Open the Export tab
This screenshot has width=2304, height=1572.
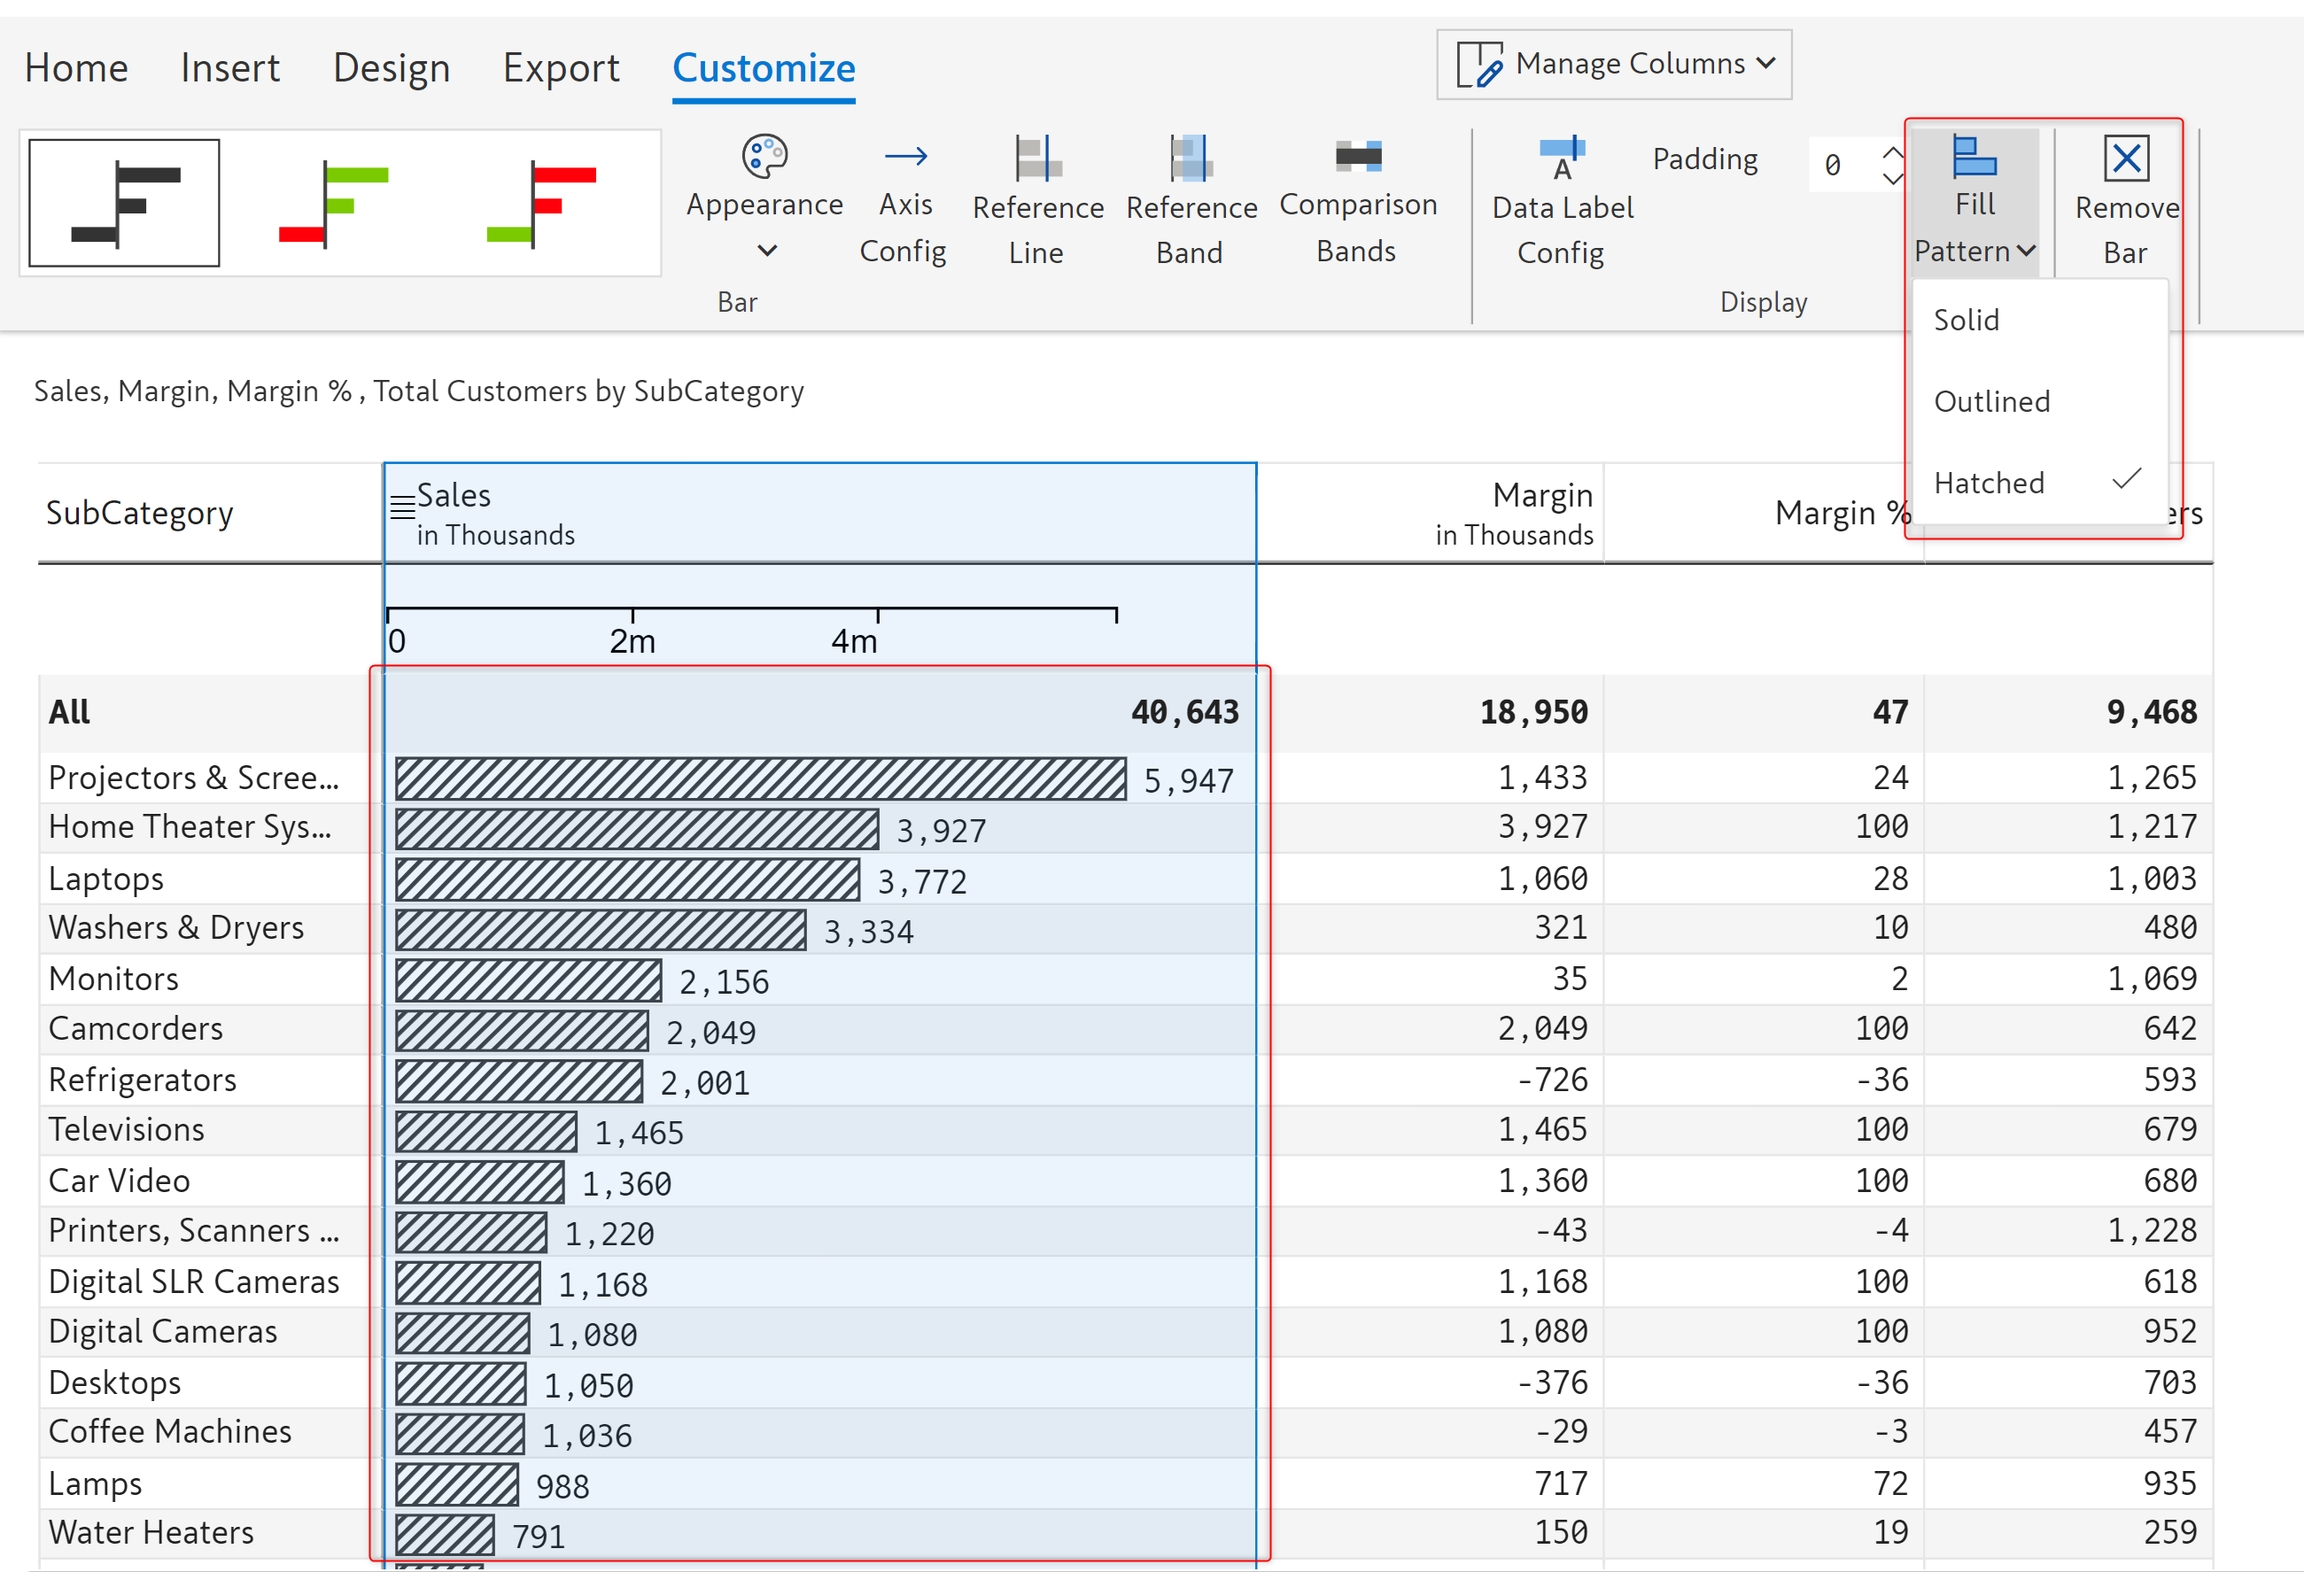(x=560, y=68)
